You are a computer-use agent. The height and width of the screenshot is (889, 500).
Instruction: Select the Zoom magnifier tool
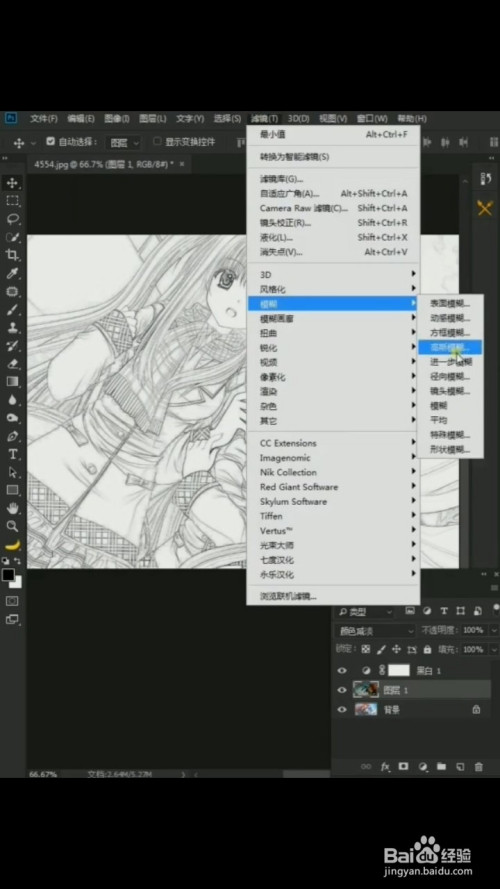(x=12, y=526)
